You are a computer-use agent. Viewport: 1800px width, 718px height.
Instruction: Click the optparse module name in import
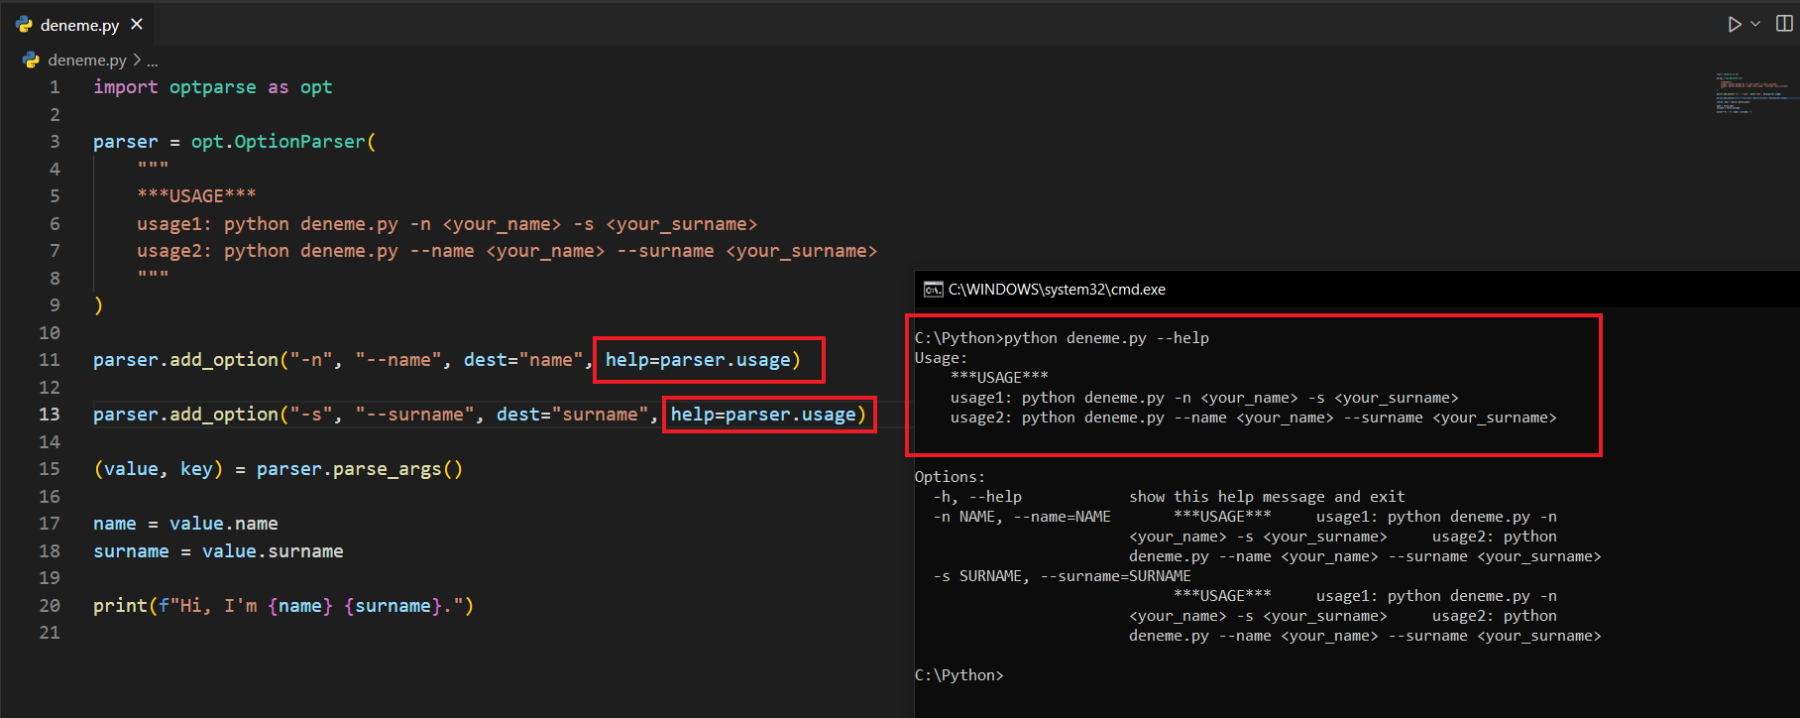pyautogui.click(x=212, y=87)
